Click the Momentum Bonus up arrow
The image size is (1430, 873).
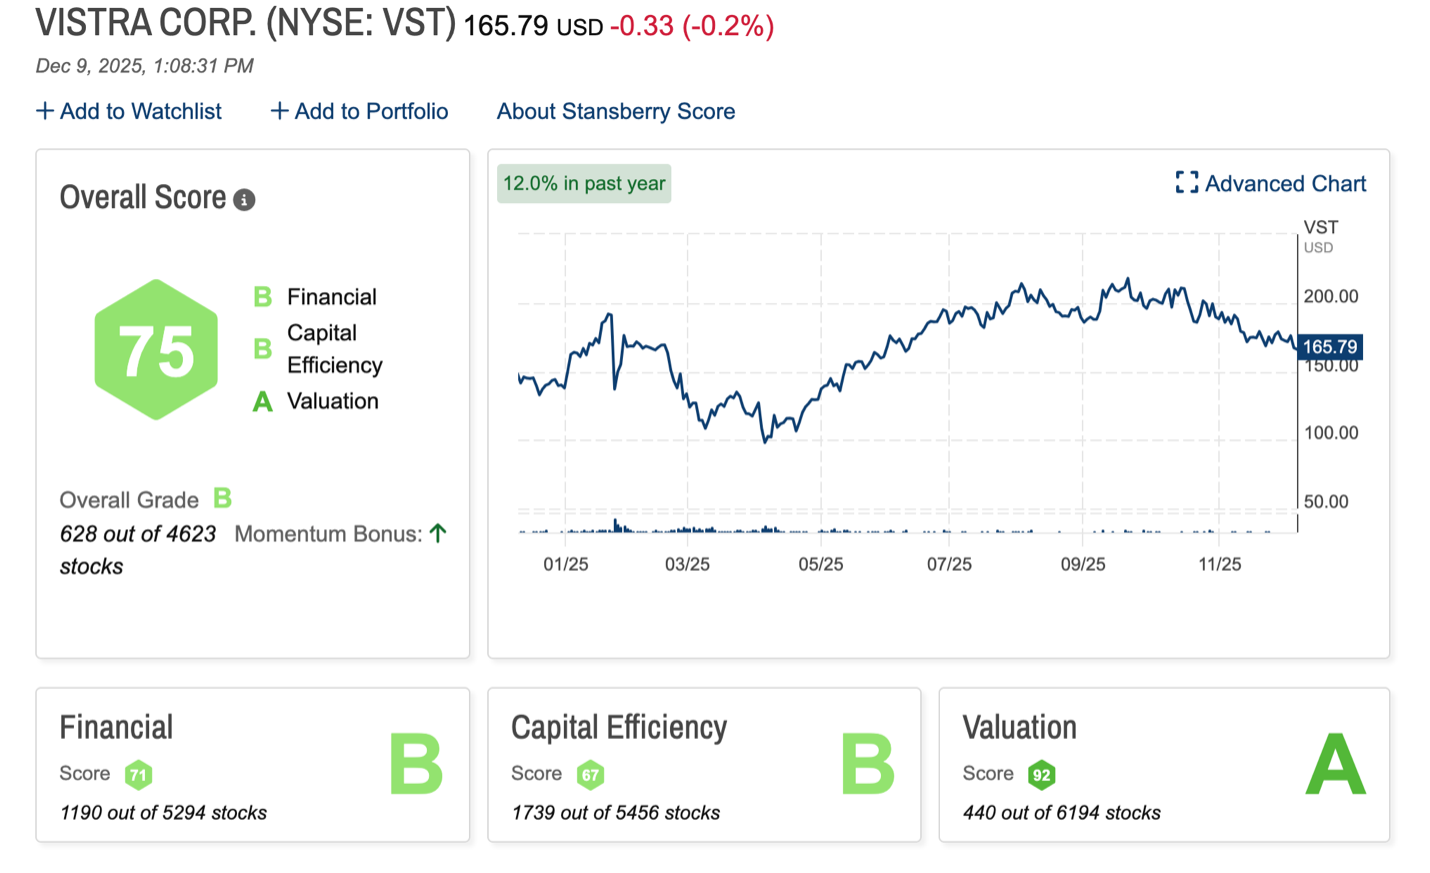[438, 533]
